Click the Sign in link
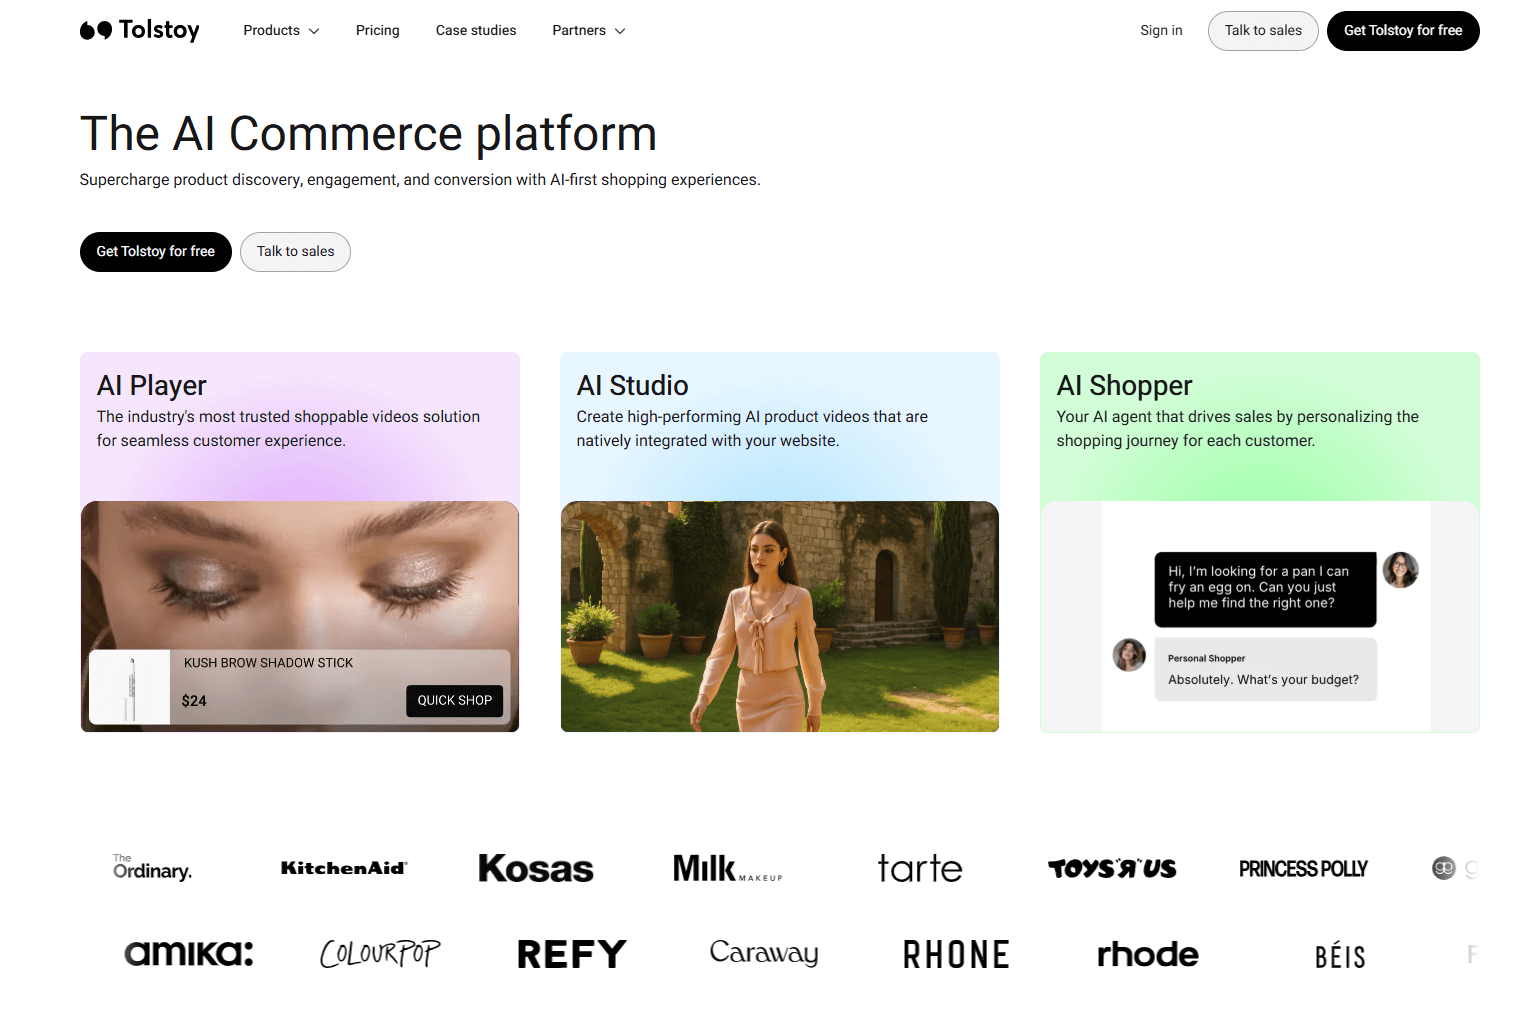Viewport: 1540px width, 1012px height. click(1160, 30)
